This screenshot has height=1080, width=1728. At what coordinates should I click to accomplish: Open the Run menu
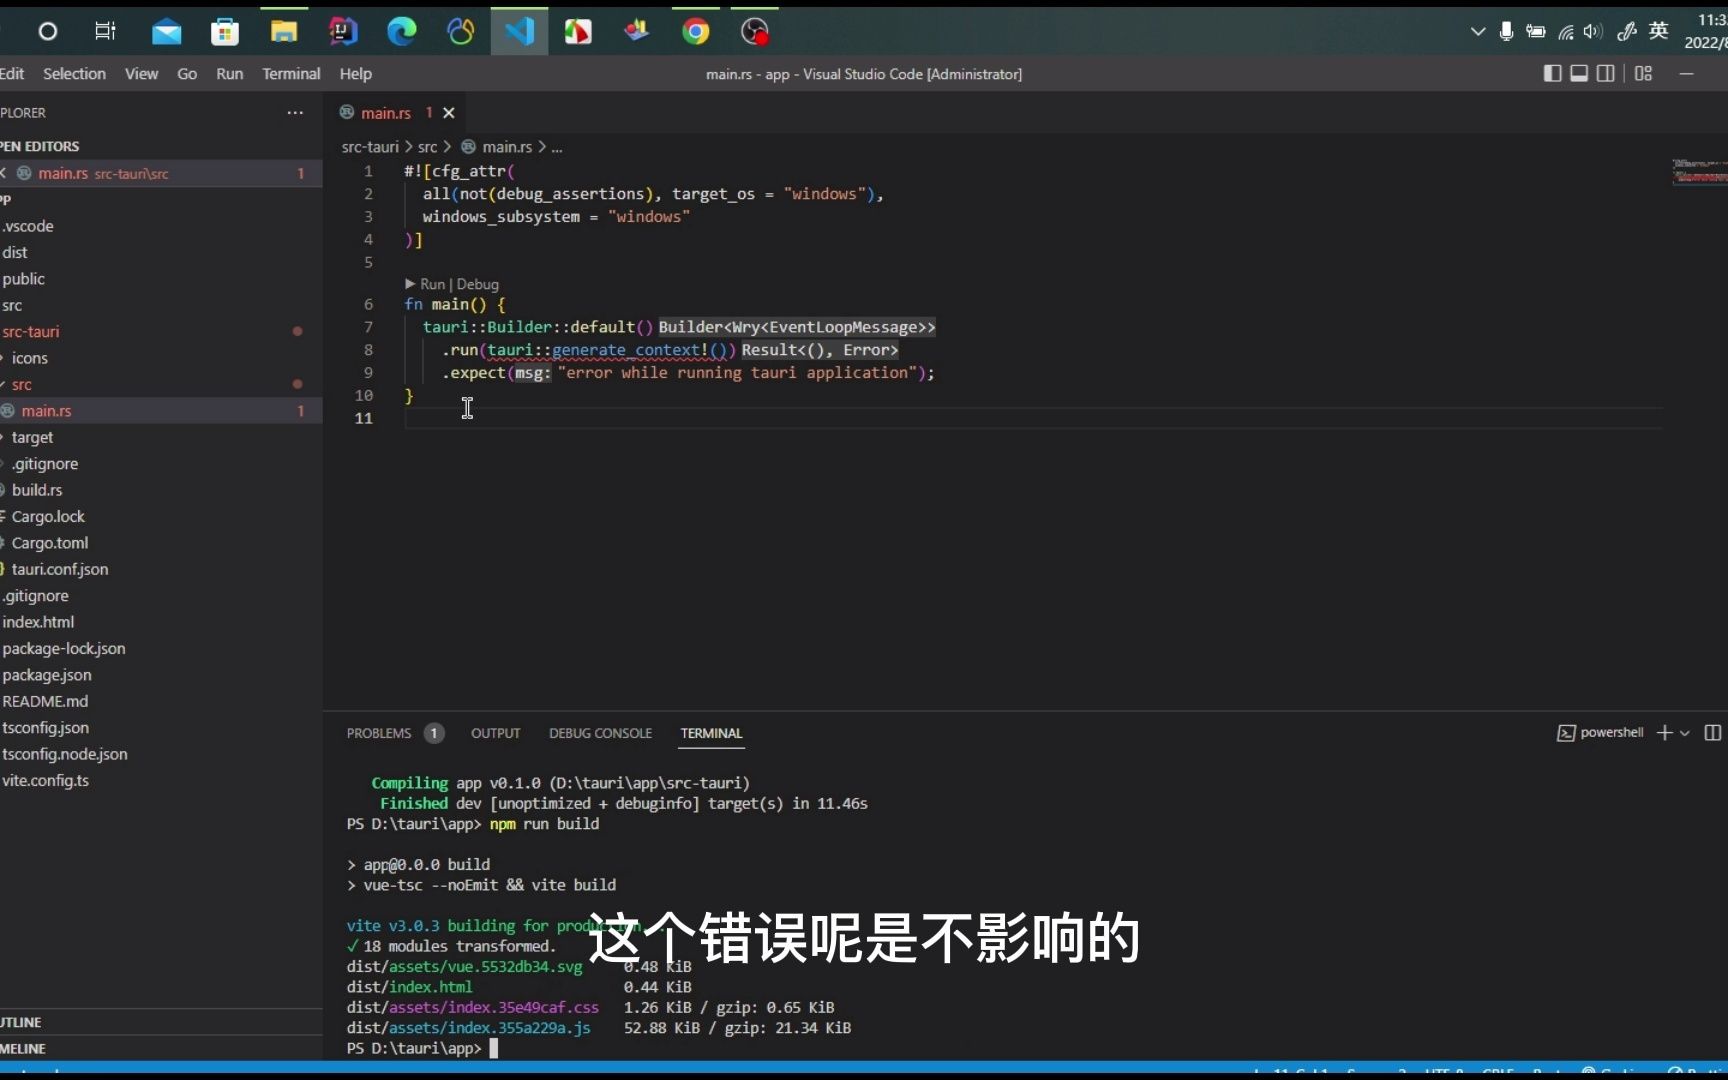tap(229, 73)
